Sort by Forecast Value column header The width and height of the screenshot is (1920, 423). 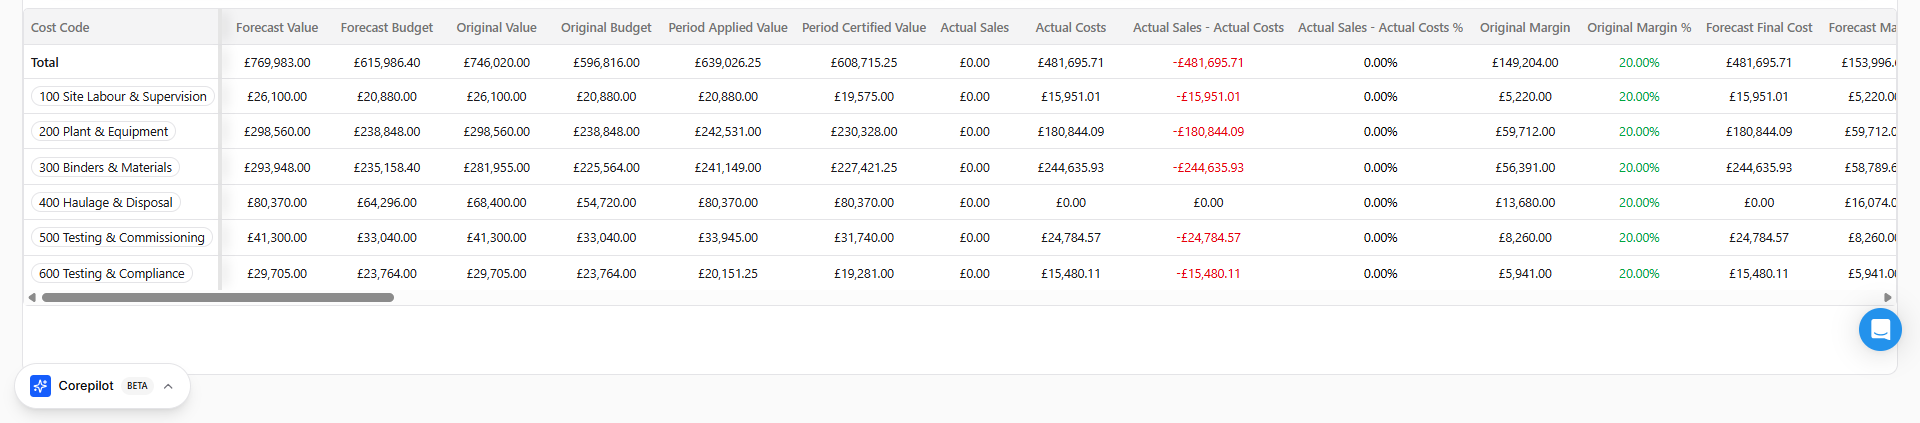tap(277, 28)
